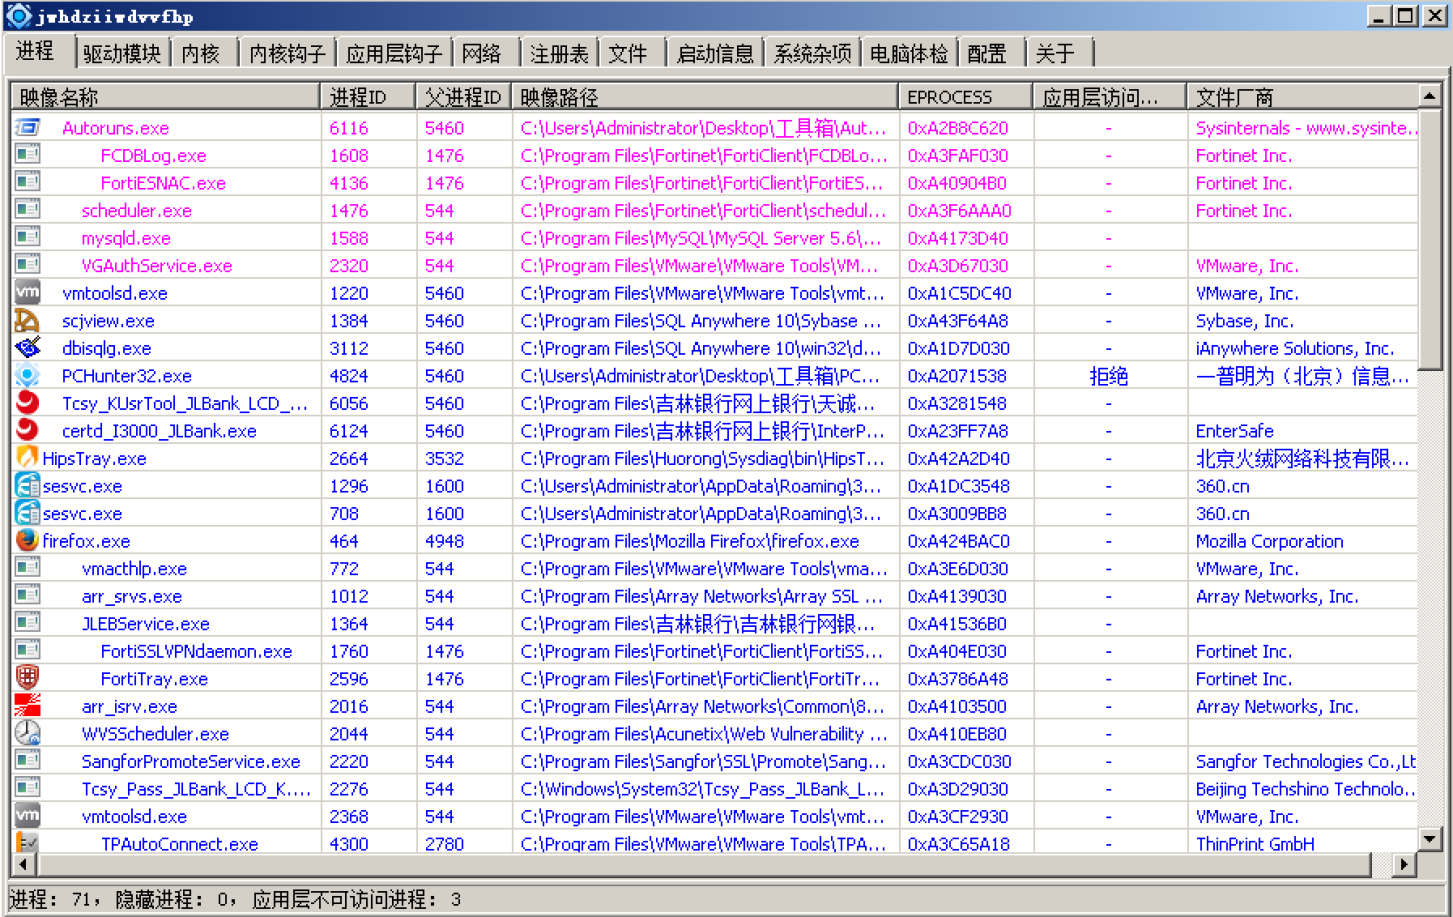Switch to the 电脑体检 tab

coord(909,54)
